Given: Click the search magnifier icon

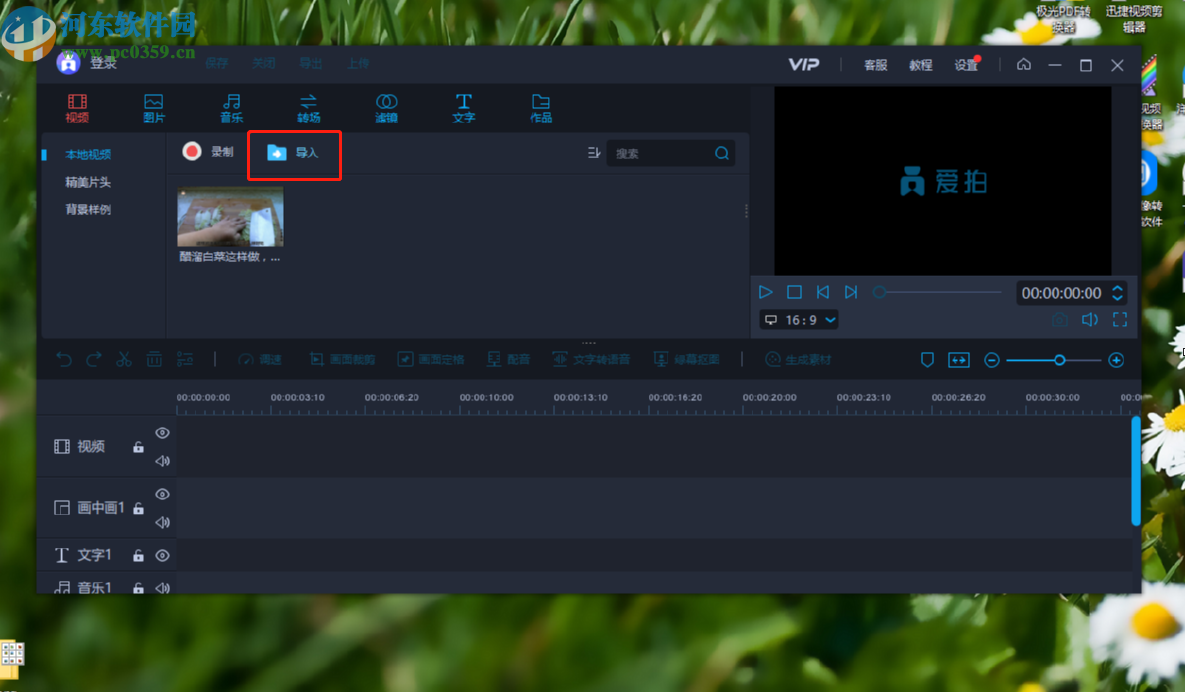Looking at the screenshot, I should click(x=722, y=153).
